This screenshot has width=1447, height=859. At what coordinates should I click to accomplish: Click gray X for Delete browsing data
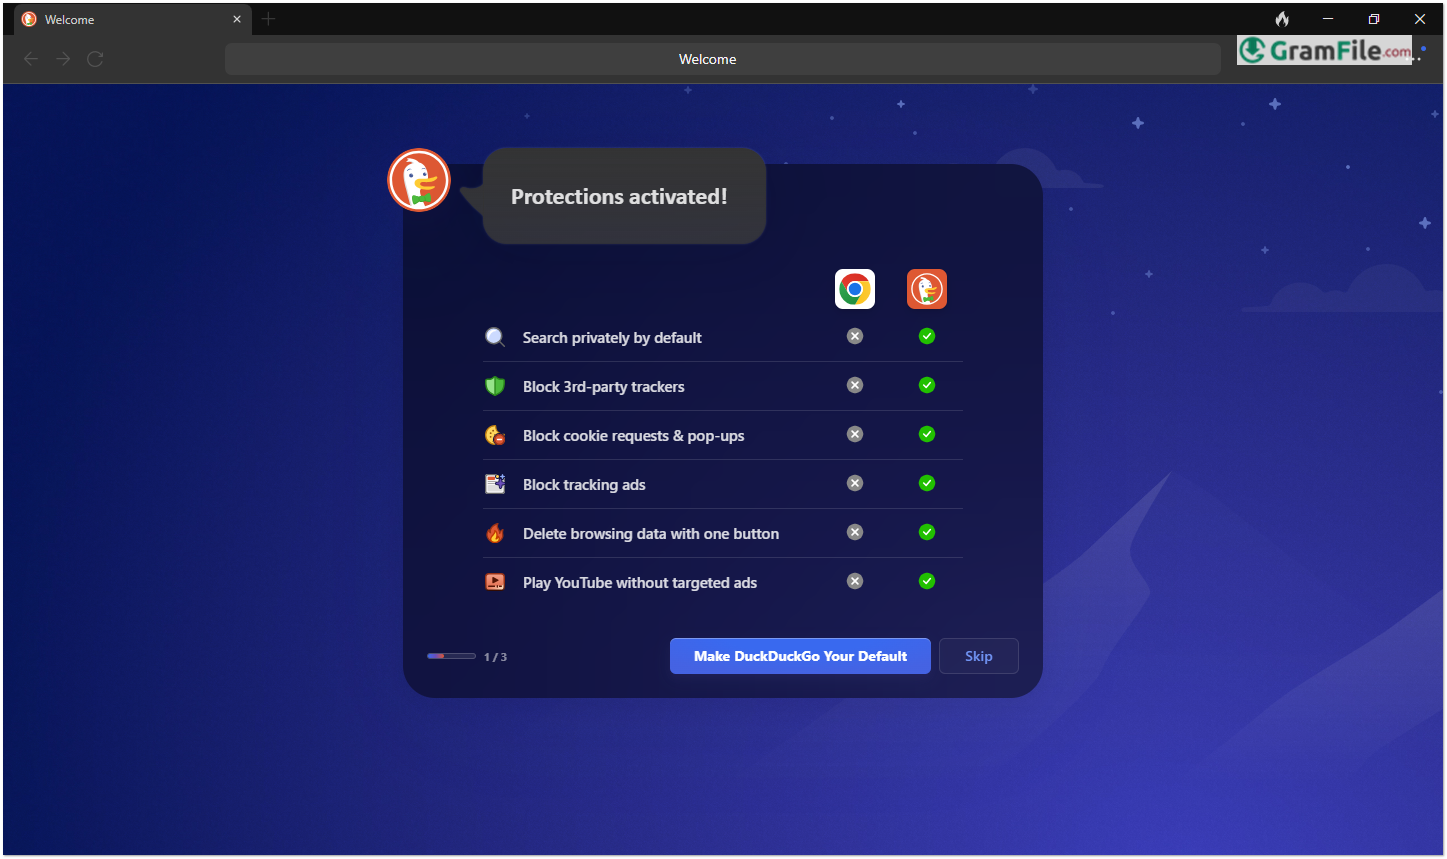click(x=855, y=532)
